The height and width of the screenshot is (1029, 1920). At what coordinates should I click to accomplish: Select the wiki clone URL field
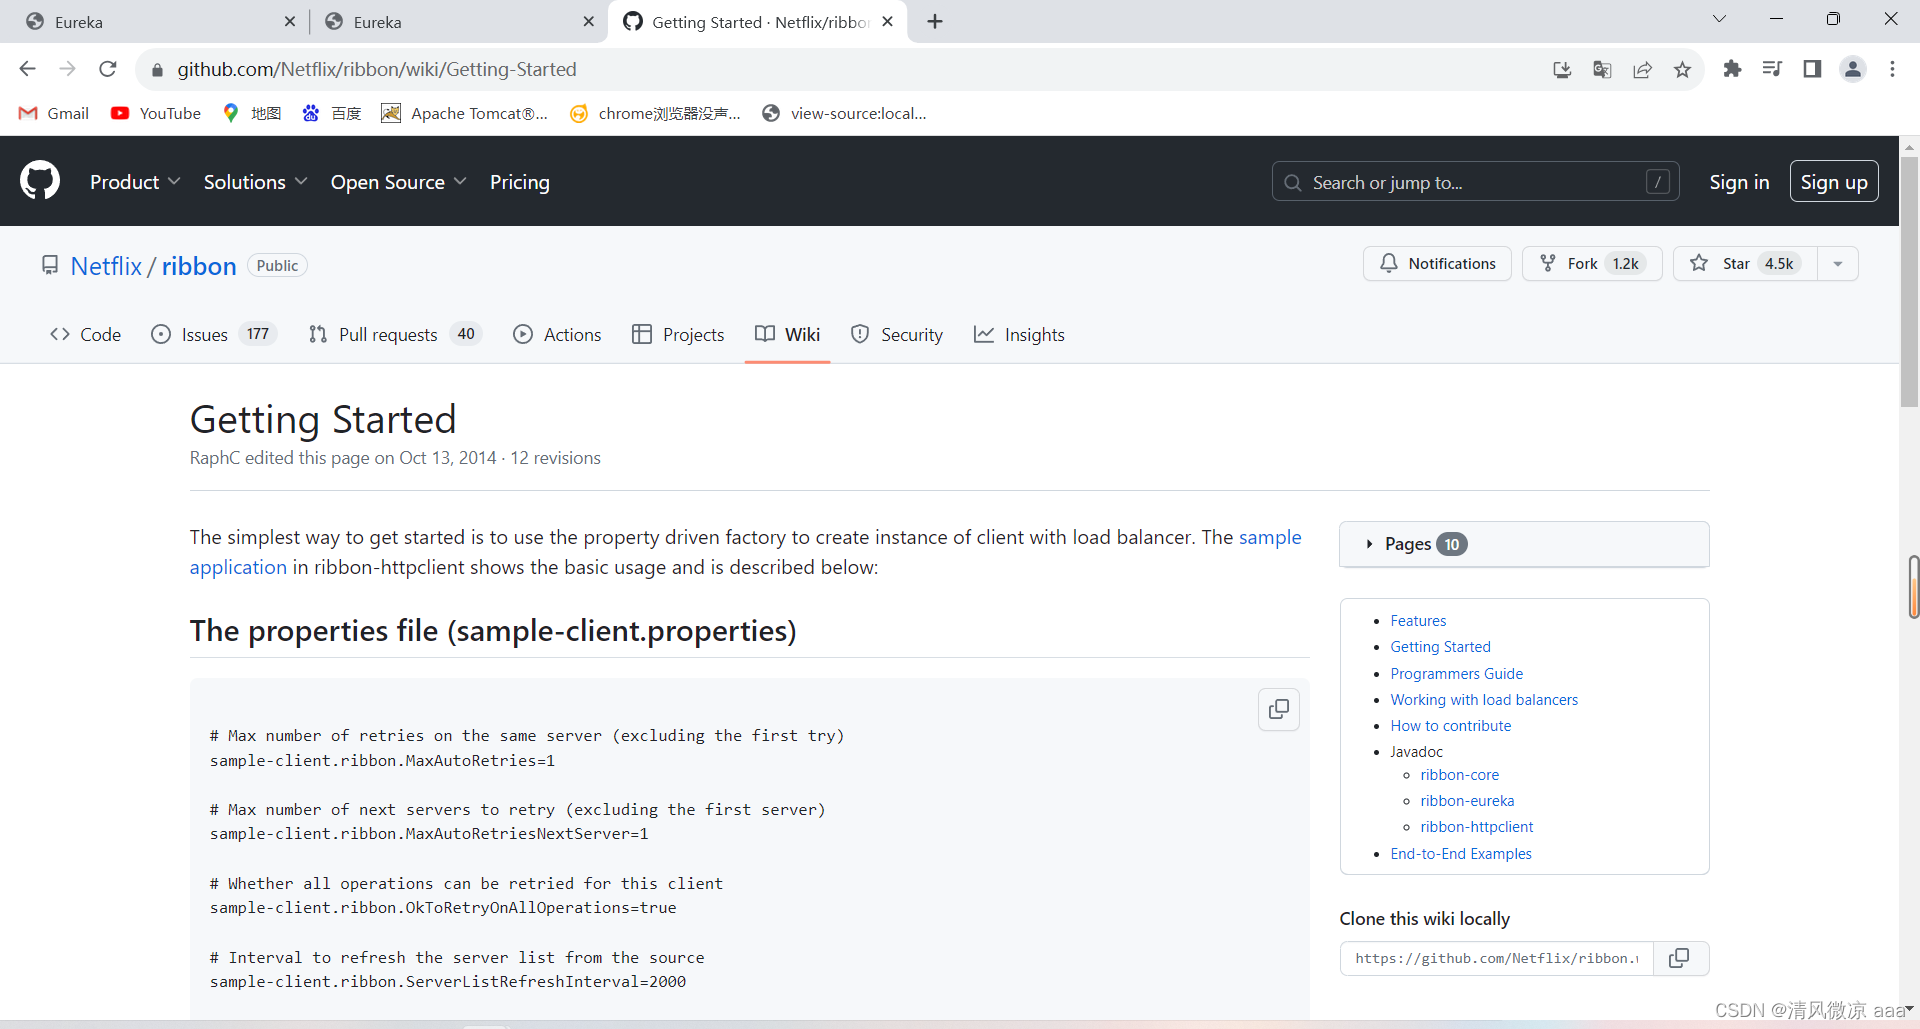click(1497, 958)
